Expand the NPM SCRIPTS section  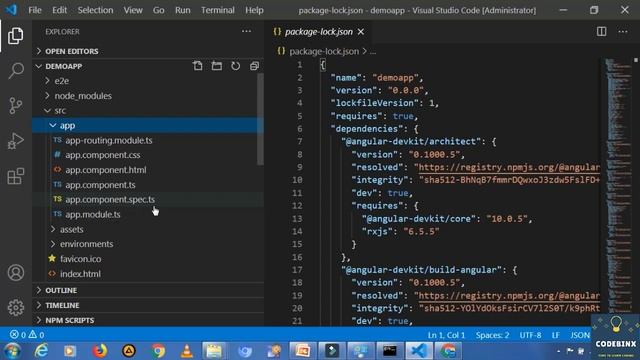pos(148,320)
